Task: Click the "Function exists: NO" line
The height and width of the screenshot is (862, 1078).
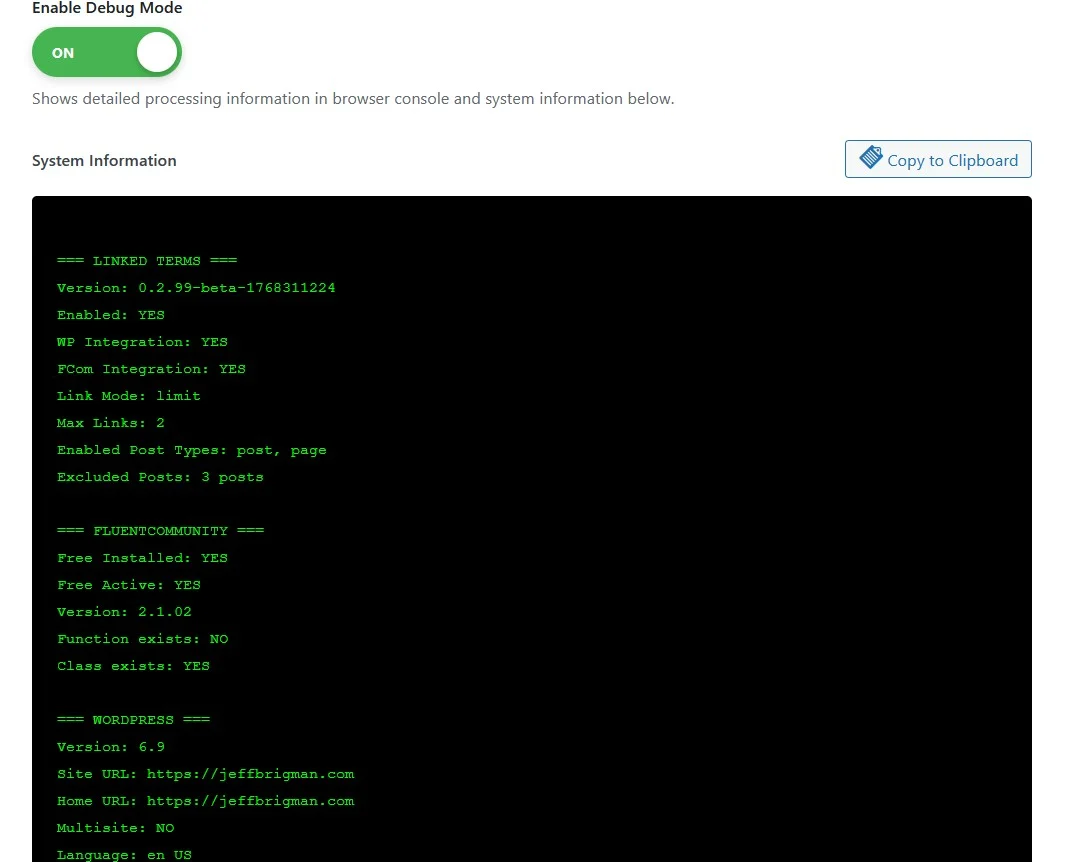Action: 142,639
